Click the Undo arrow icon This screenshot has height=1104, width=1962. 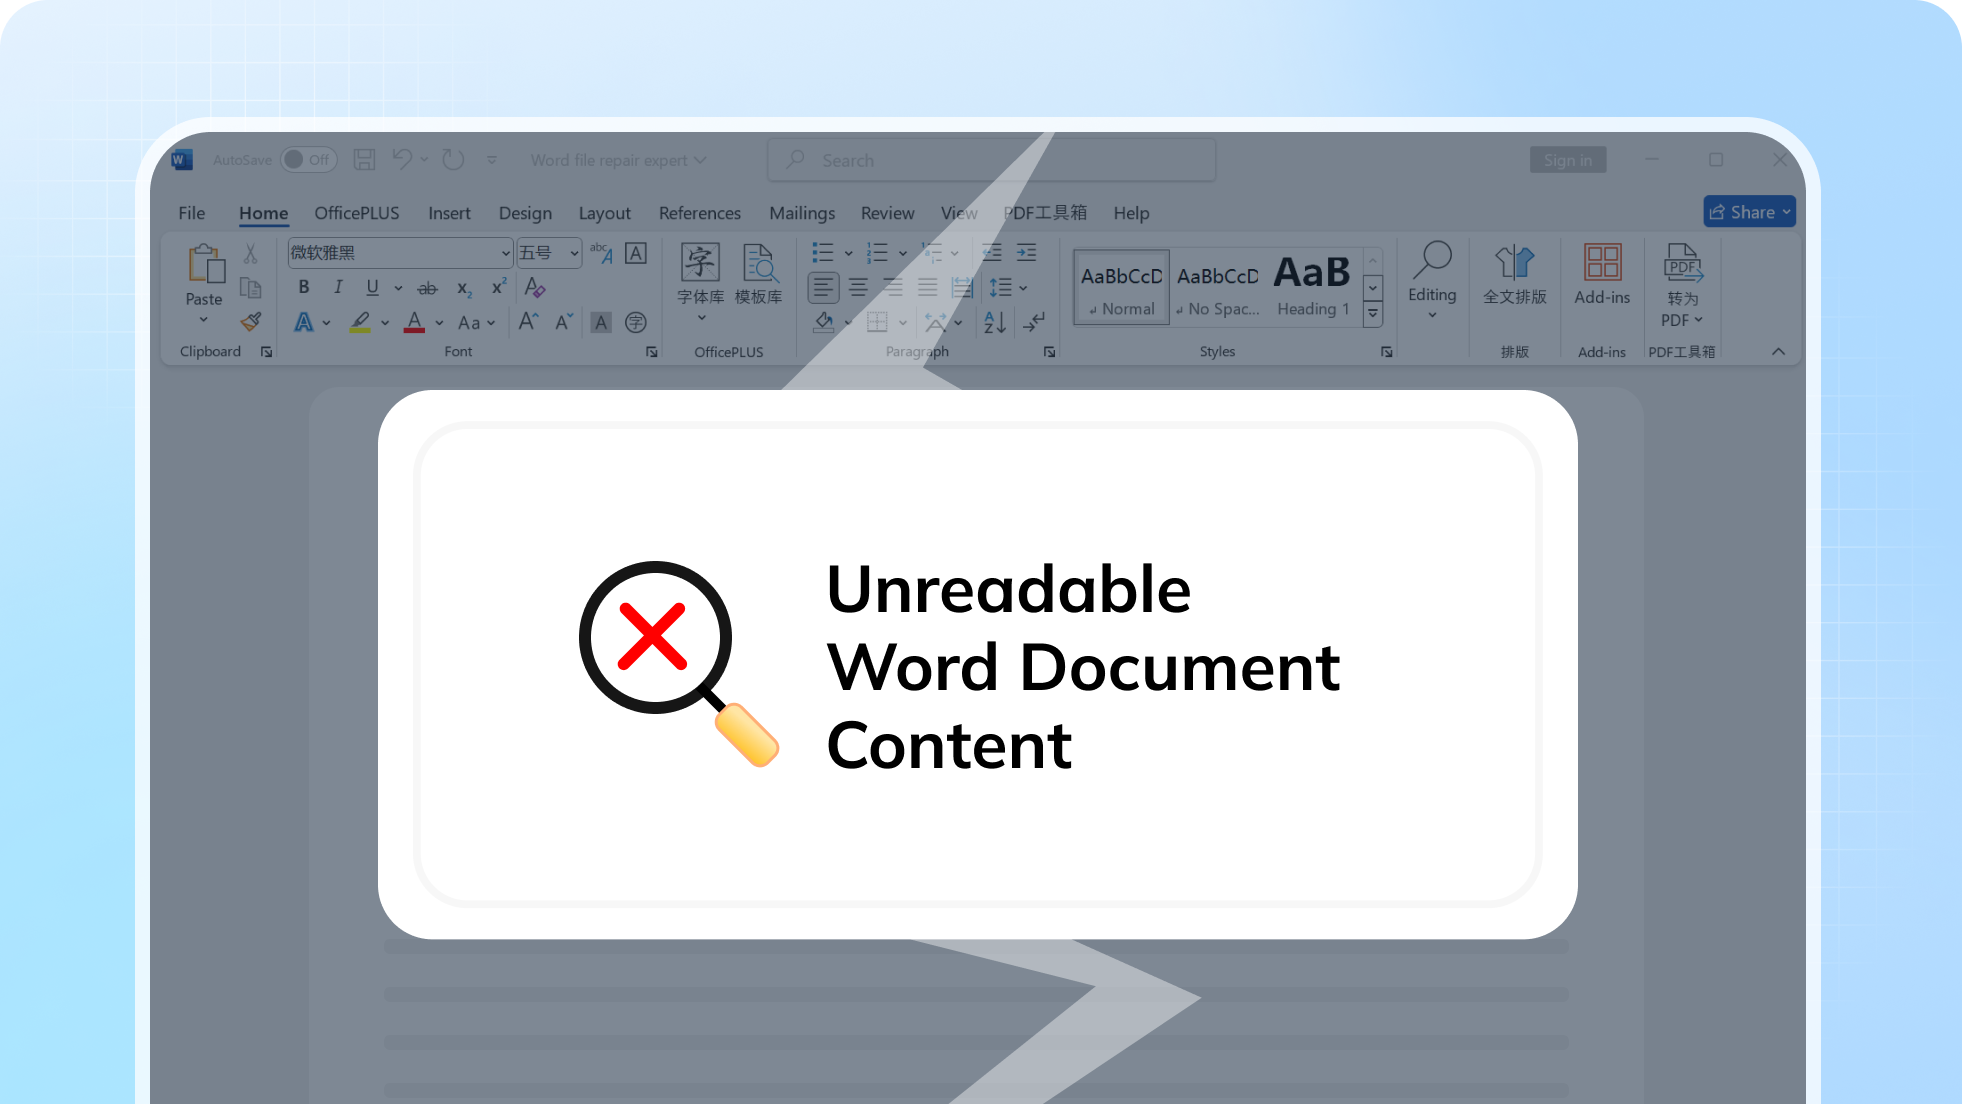pyautogui.click(x=402, y=160)
